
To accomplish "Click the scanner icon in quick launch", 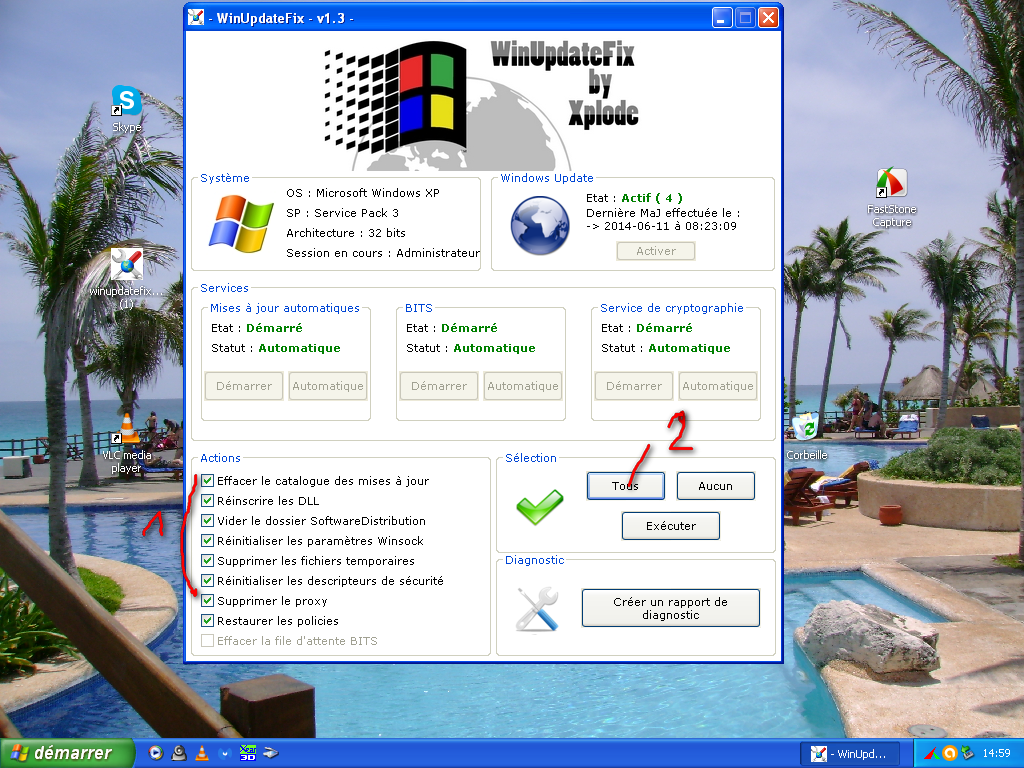I will tap(270, 753).
